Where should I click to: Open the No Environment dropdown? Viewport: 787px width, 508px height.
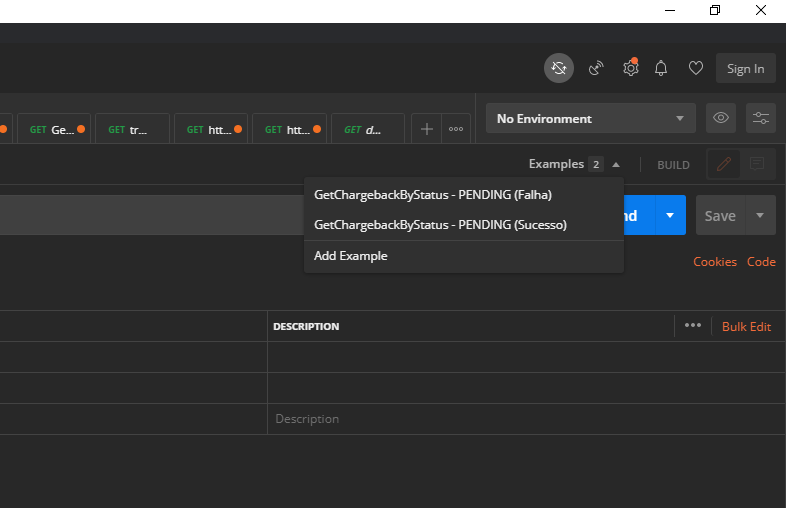pos(591,118)
